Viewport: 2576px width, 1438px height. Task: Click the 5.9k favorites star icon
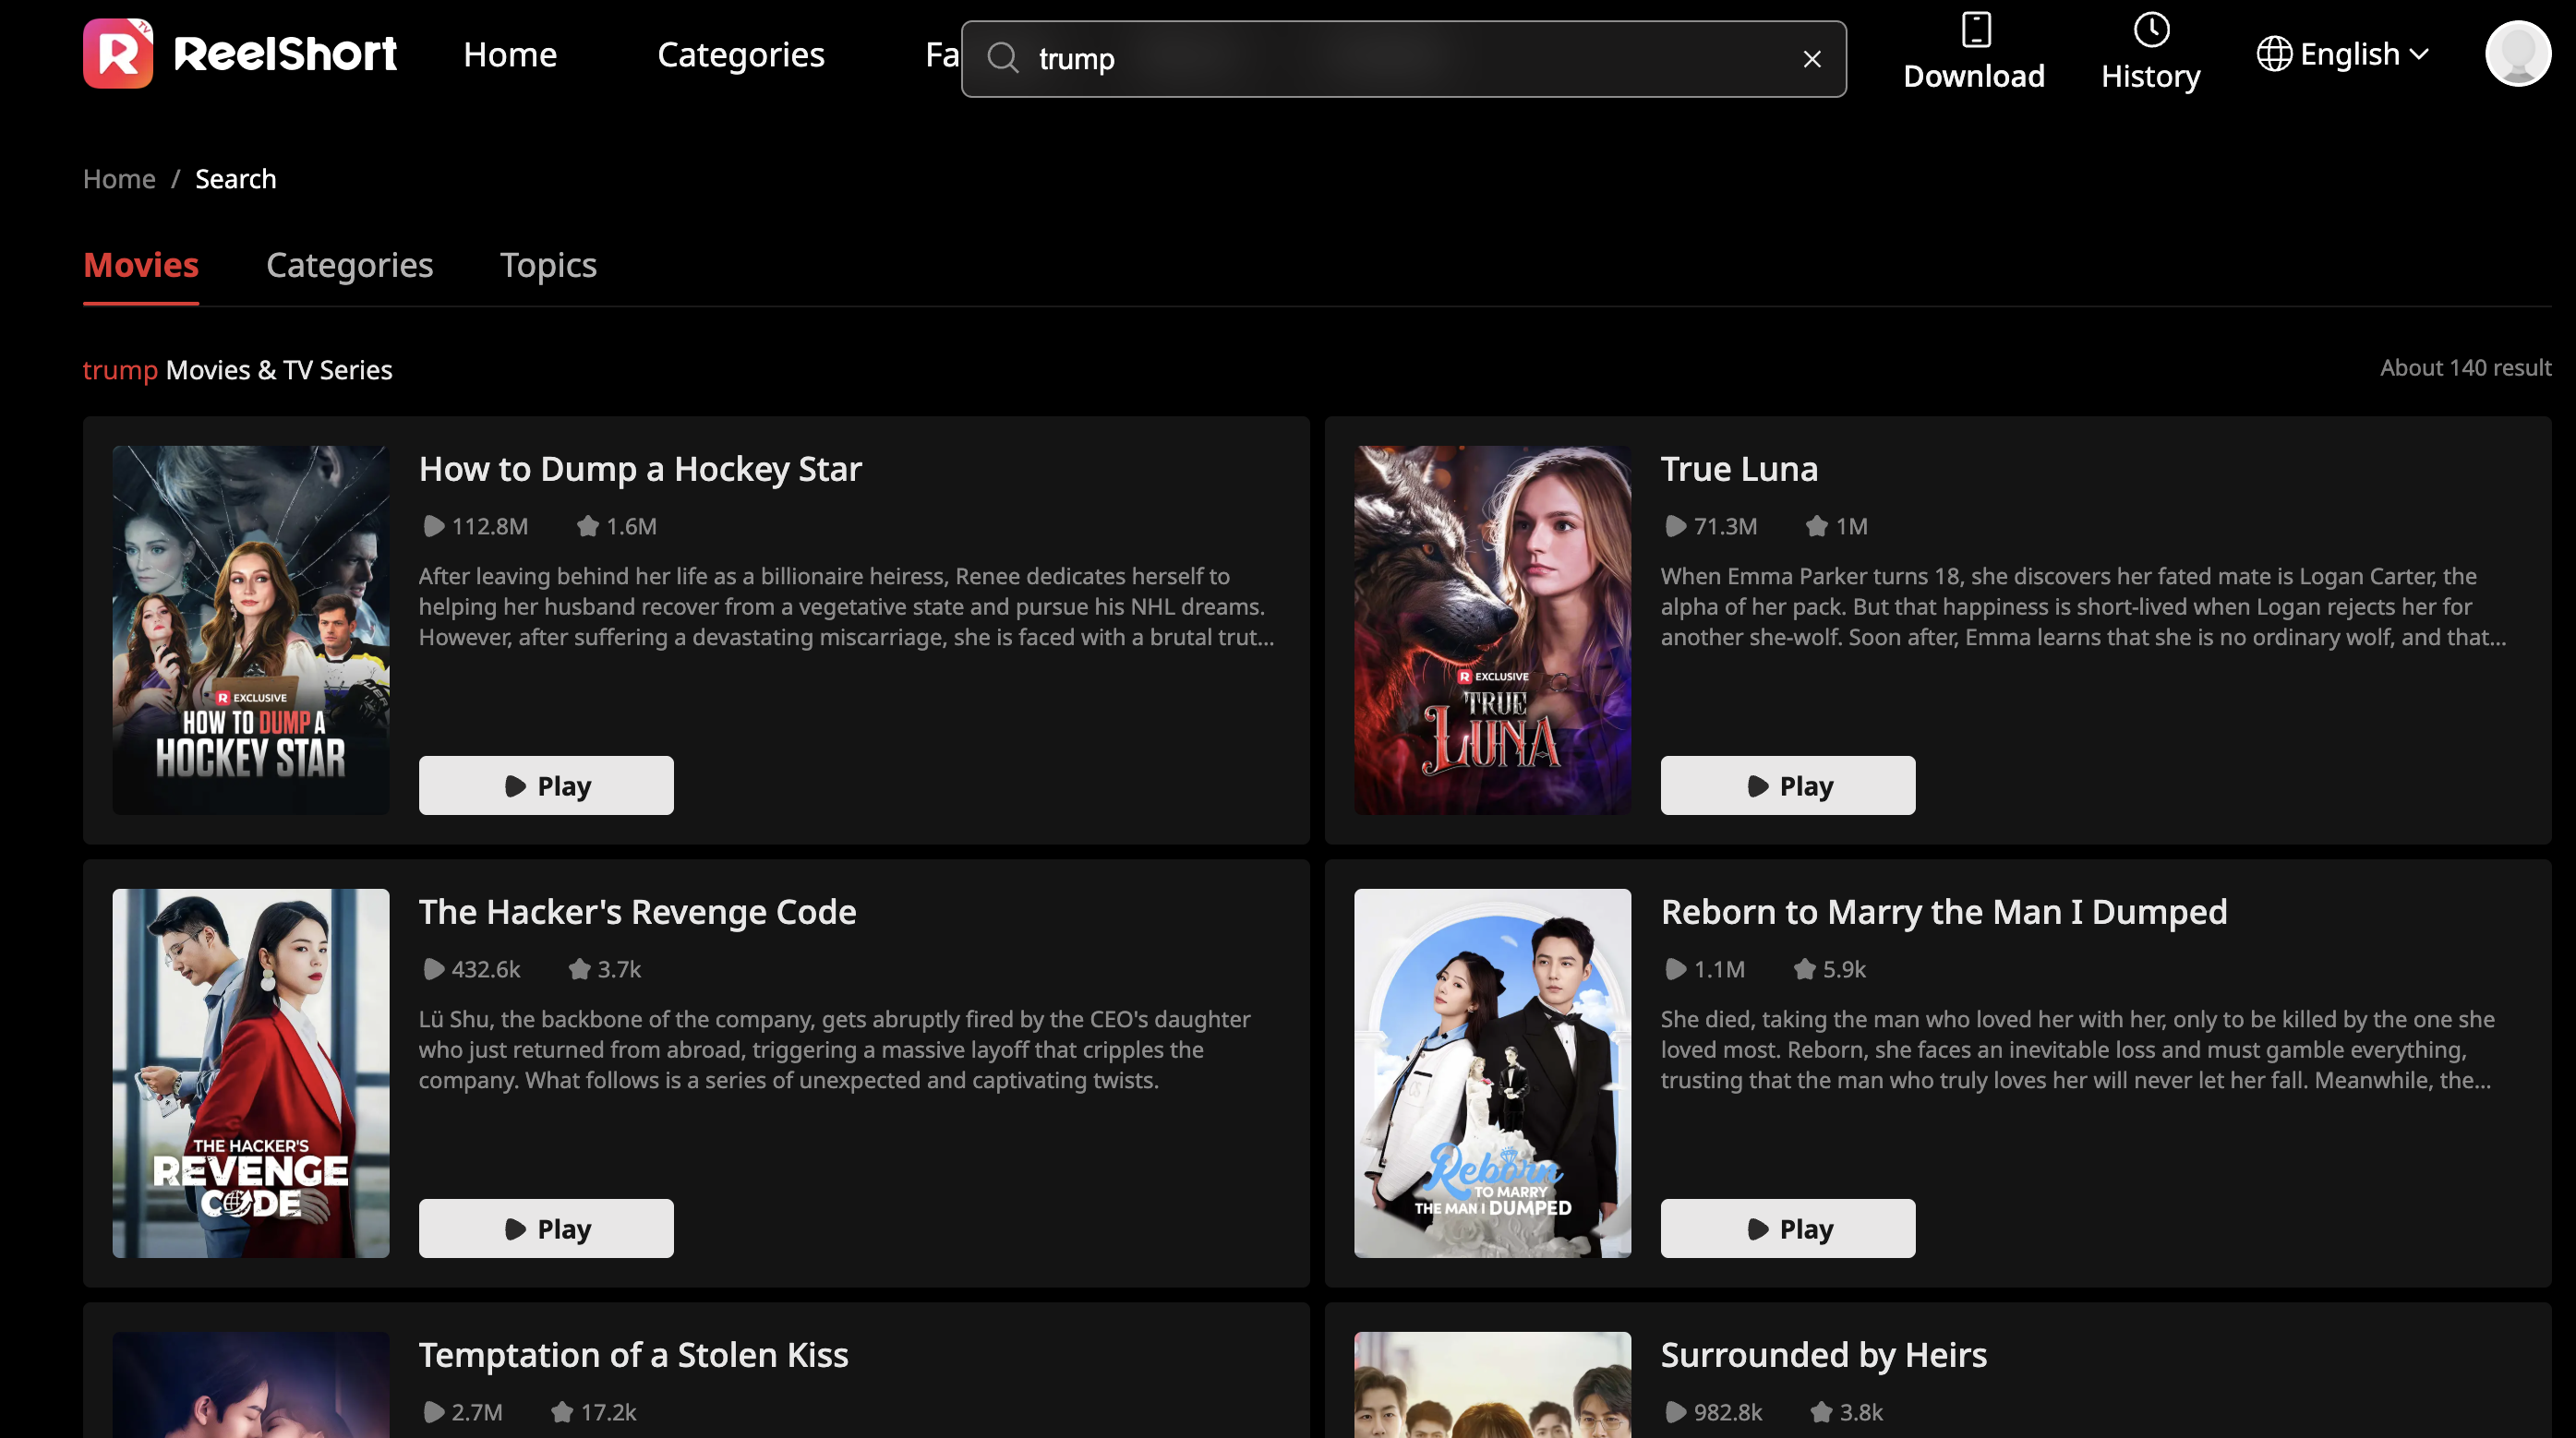click(x=1804, y=969)
